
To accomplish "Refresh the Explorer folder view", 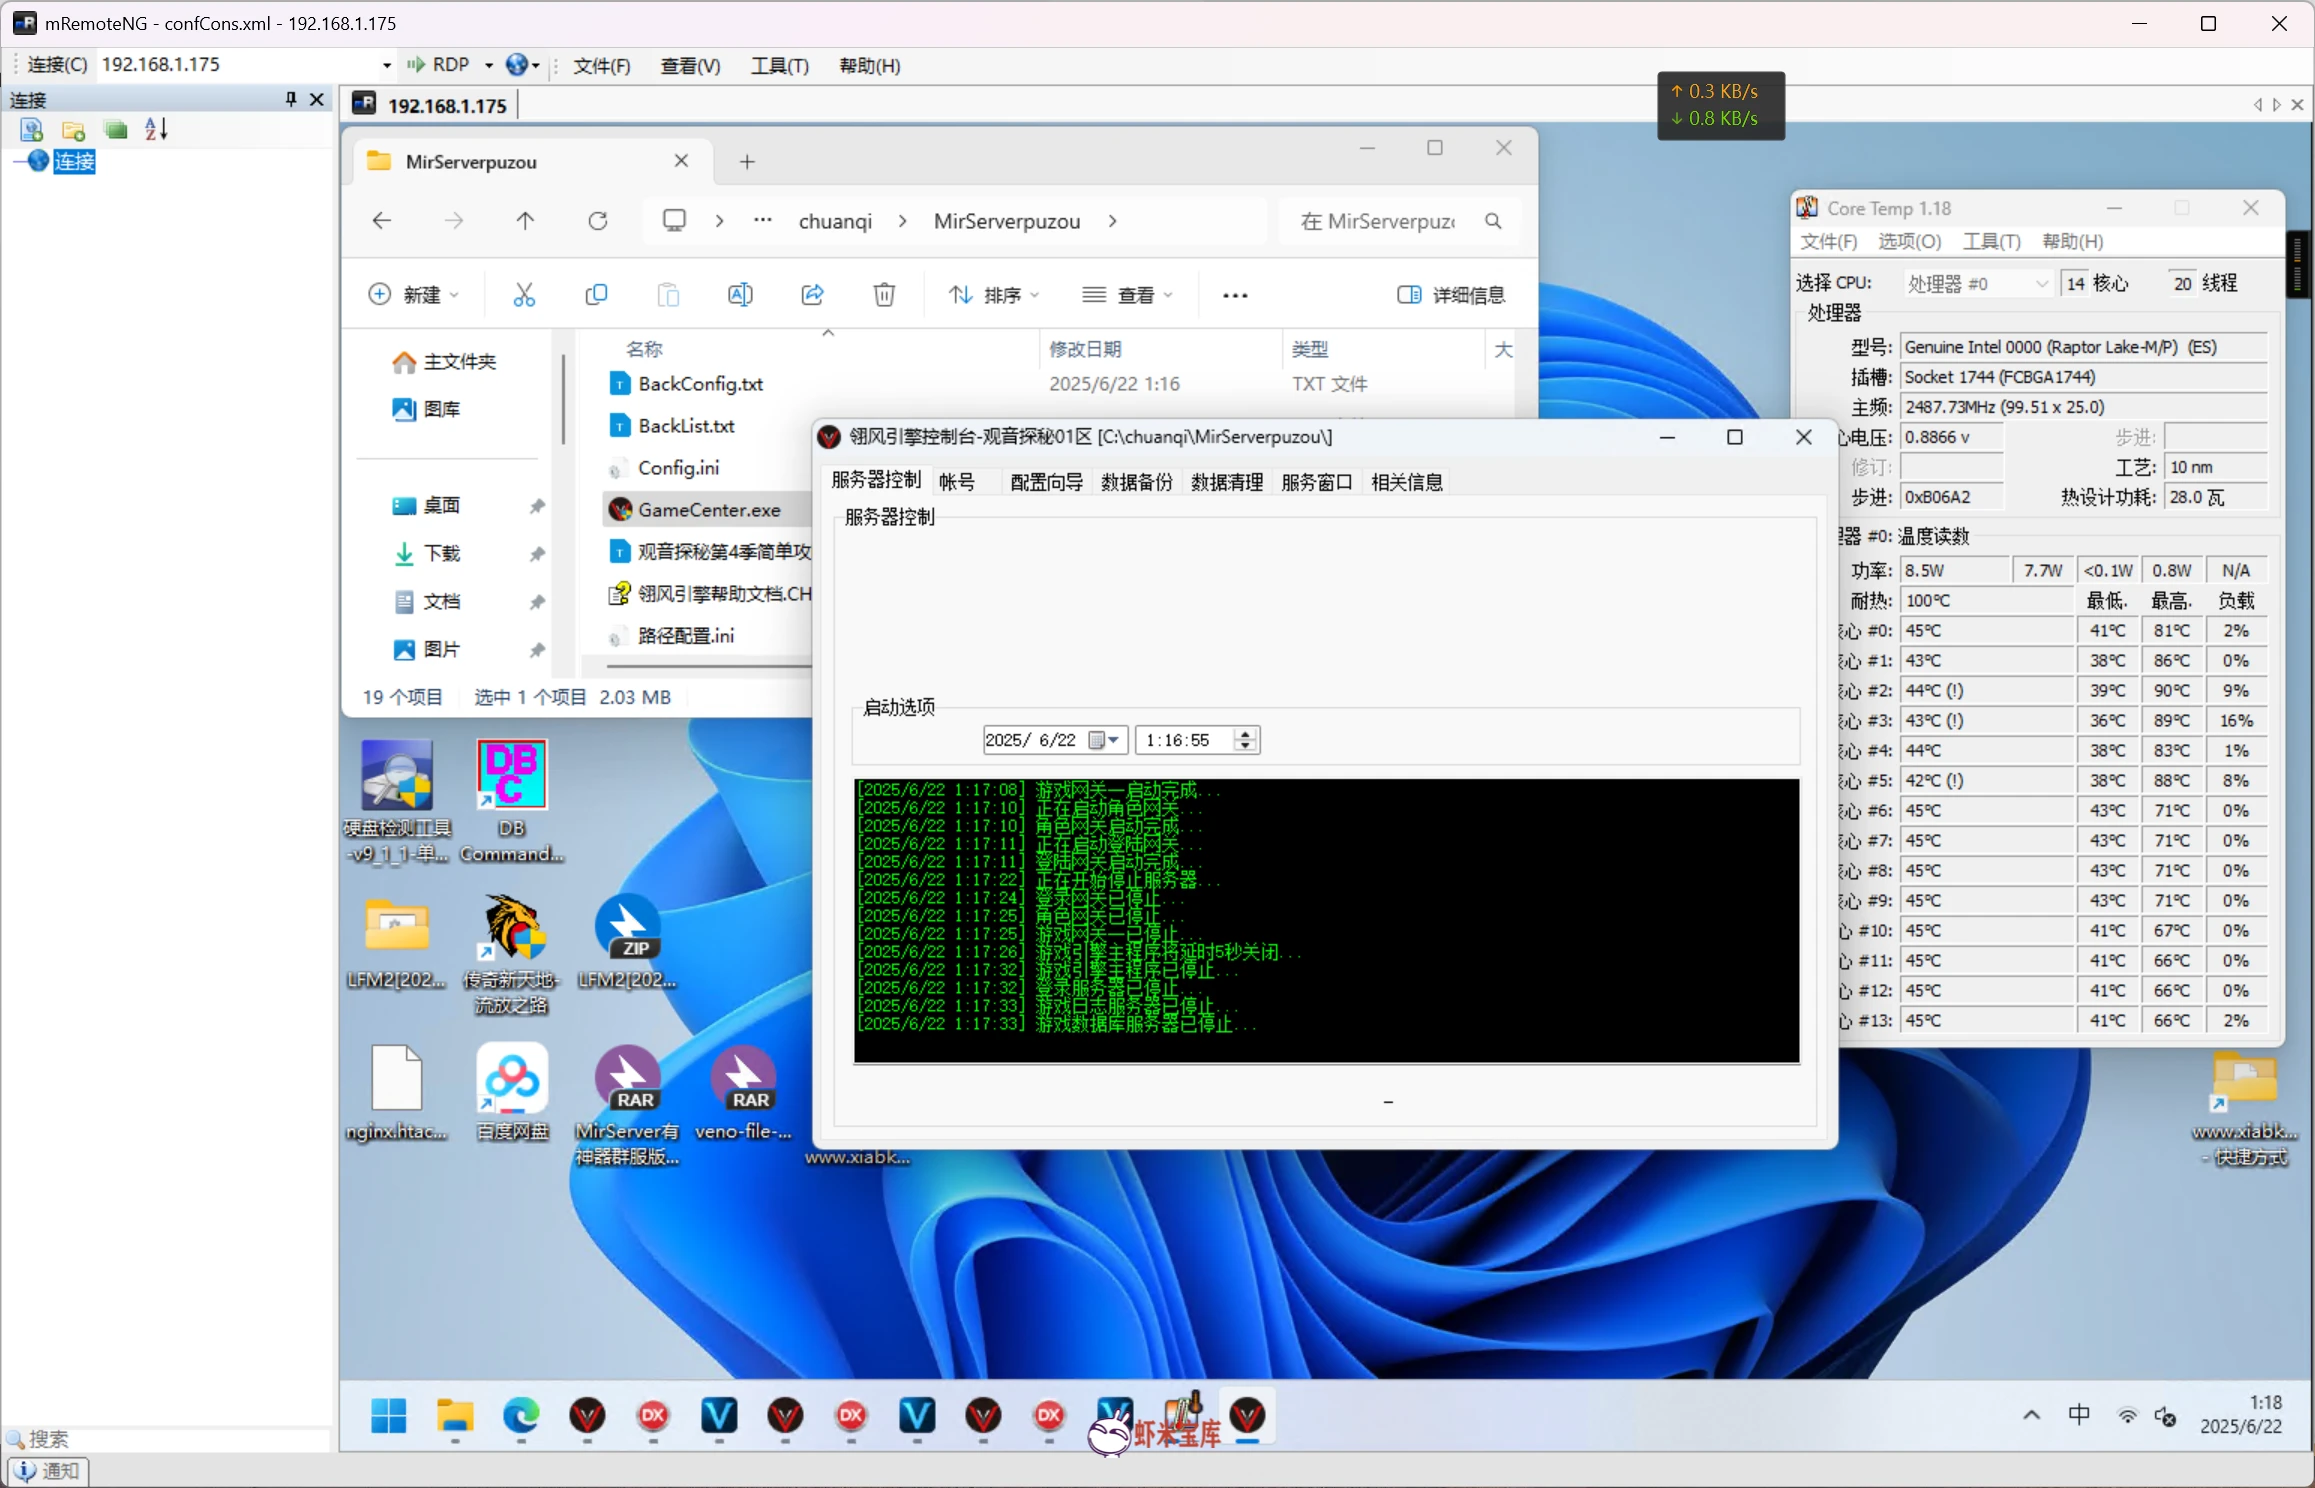I will (597, 221).
